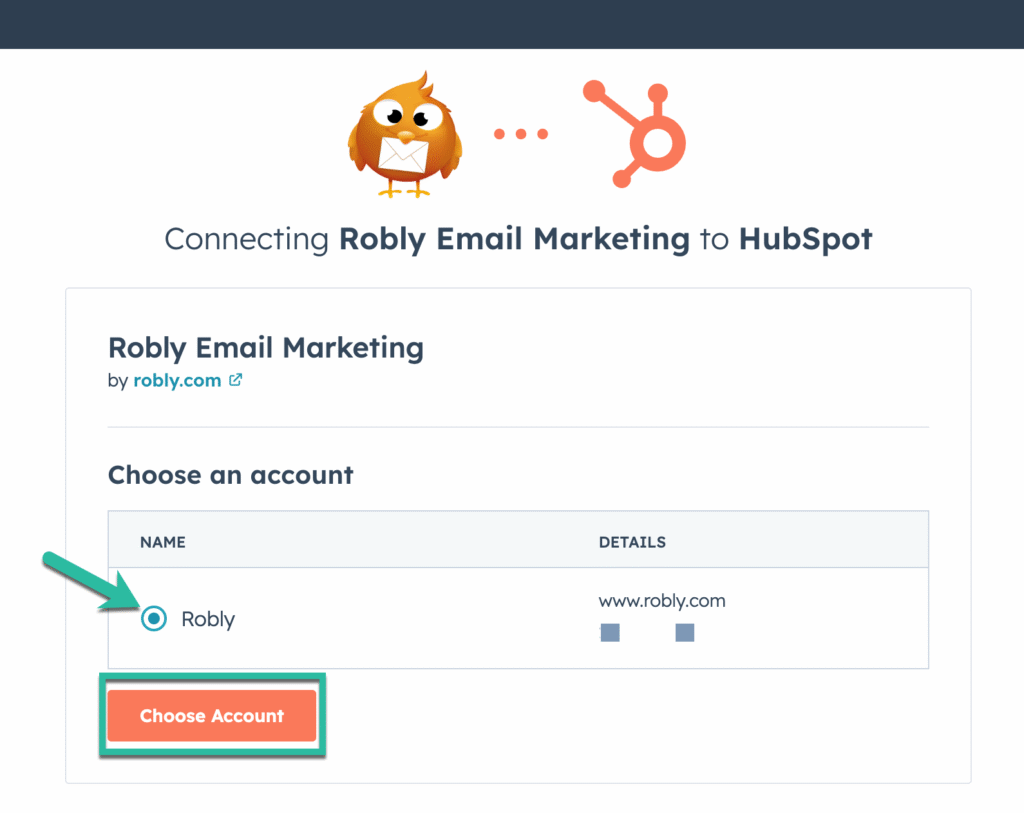
Task: Click the Connecting Robly Email Marketing to HubSpot heading
Action: pos(518,239)
